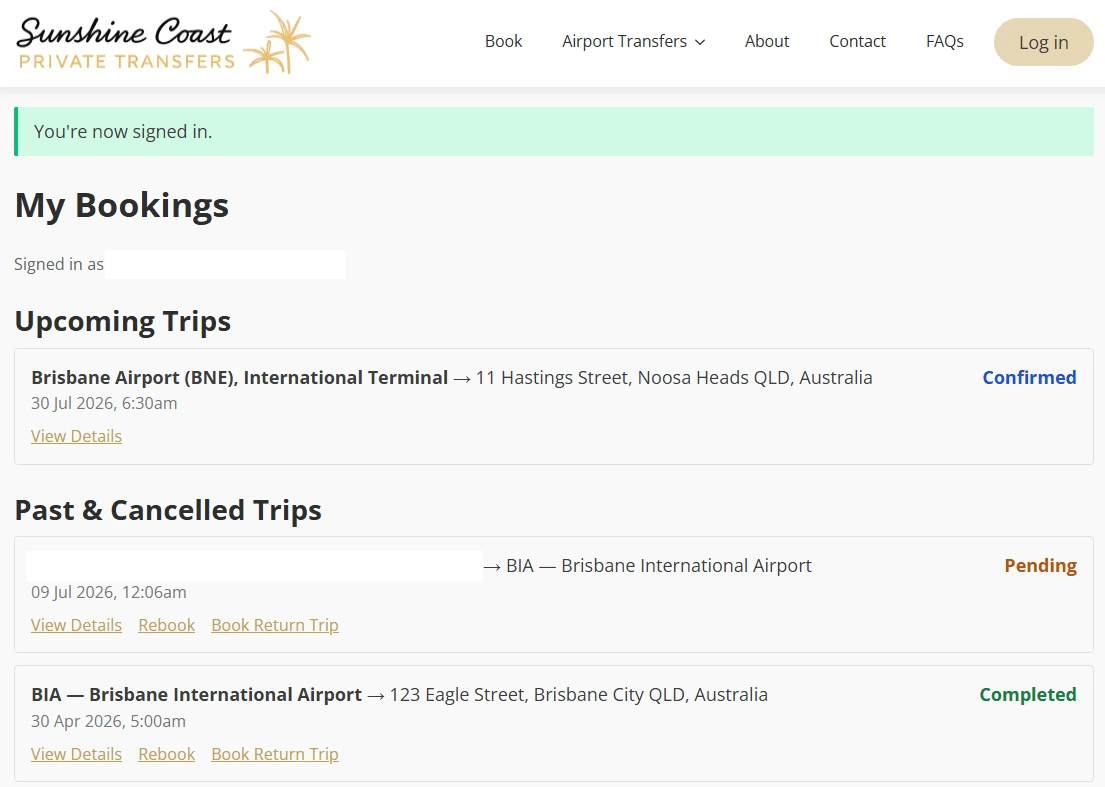Open the FAQs page
Viewport: 1105px width, 787px height.
point(944,42)
